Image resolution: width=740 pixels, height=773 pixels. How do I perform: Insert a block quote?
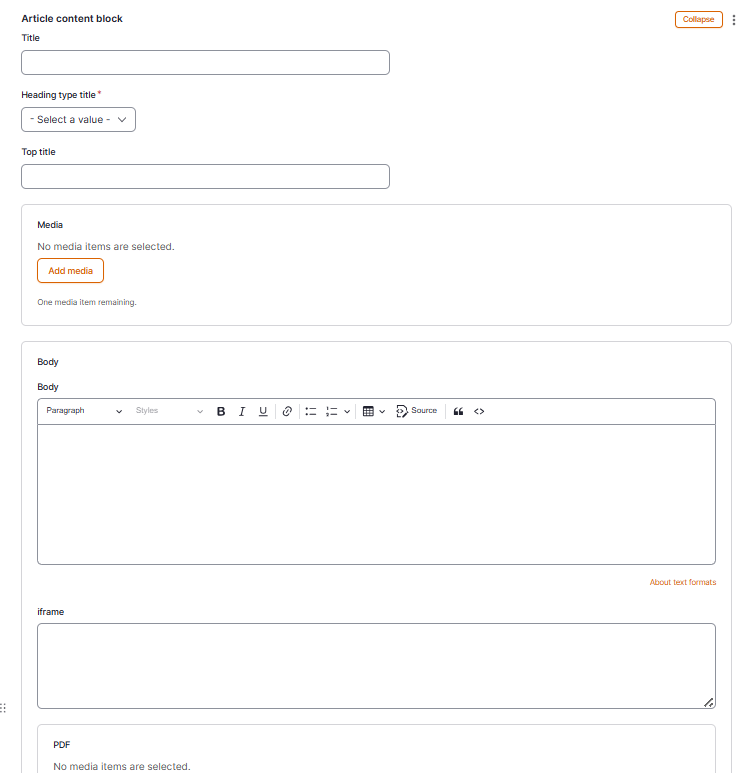(x=459, y=411)
